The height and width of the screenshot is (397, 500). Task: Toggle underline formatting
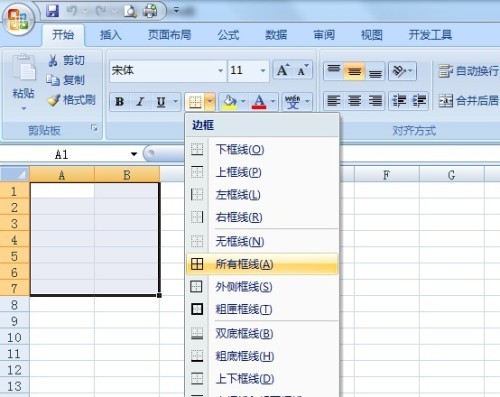click(x=161, y=102)
